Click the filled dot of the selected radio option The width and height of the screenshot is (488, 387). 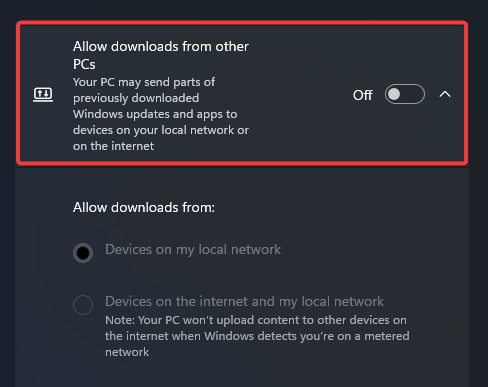click(x=83, y=253)
